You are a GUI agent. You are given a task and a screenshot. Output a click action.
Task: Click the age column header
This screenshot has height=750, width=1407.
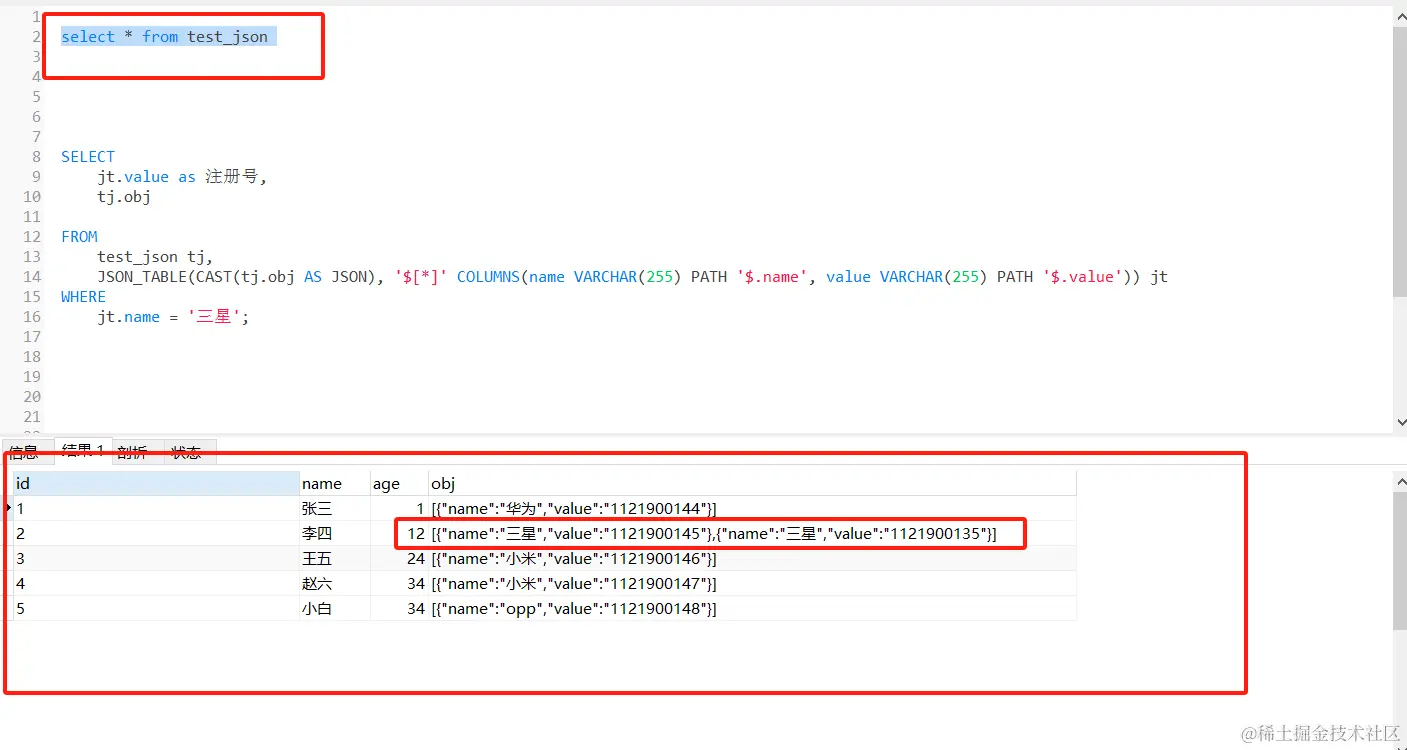point(399,484)
